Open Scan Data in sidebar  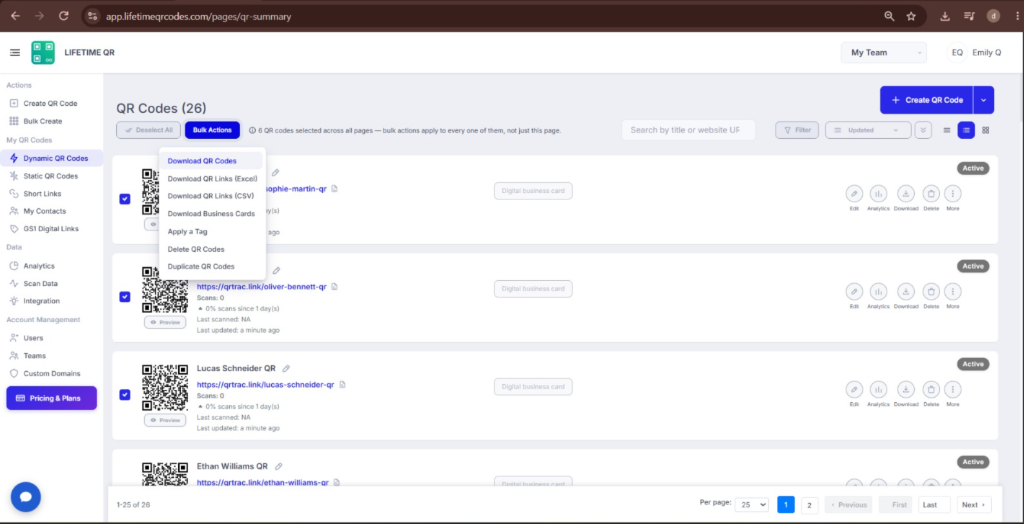coord(40,284)
